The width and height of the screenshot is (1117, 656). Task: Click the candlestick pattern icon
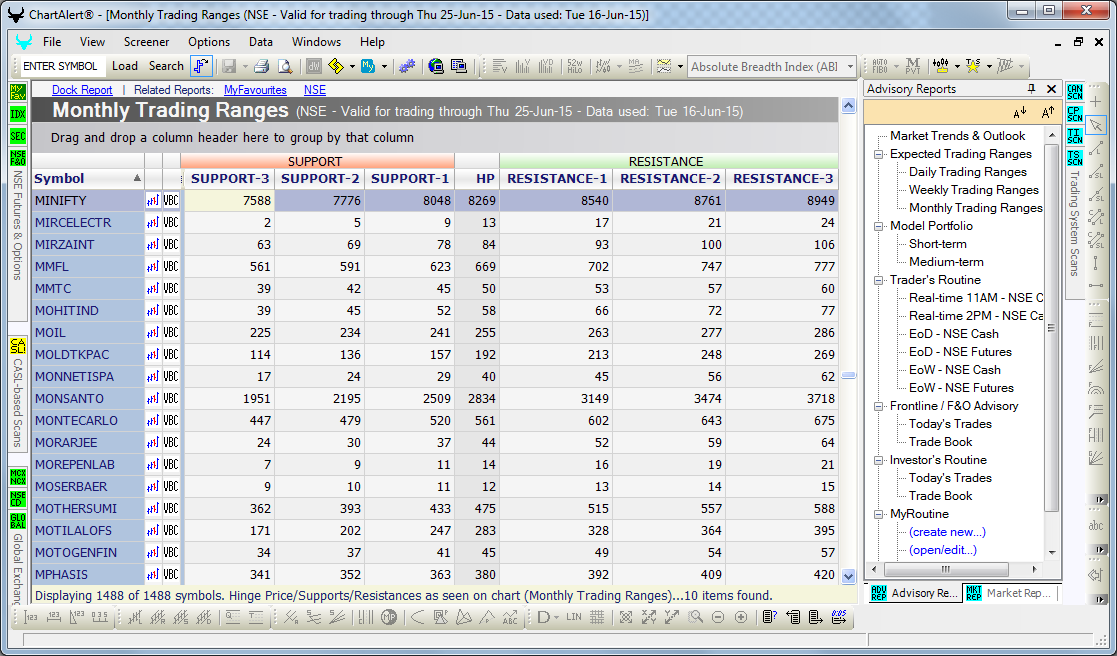click(x=941, y=66)
